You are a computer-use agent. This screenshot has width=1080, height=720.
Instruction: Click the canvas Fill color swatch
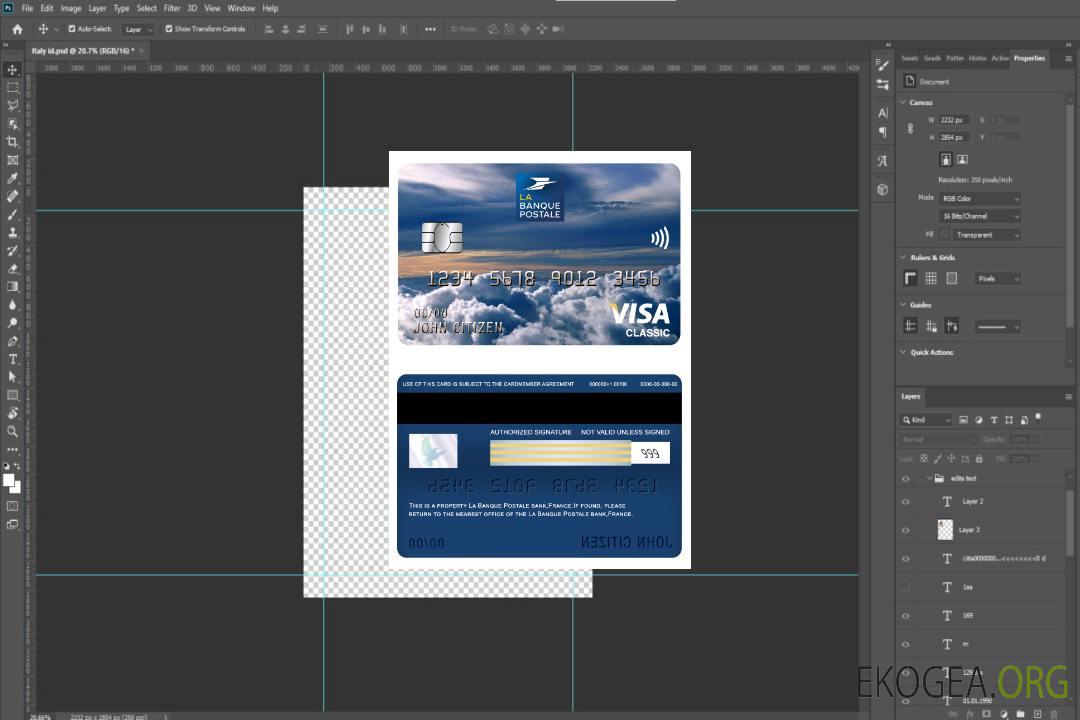(x=944, y=235)
